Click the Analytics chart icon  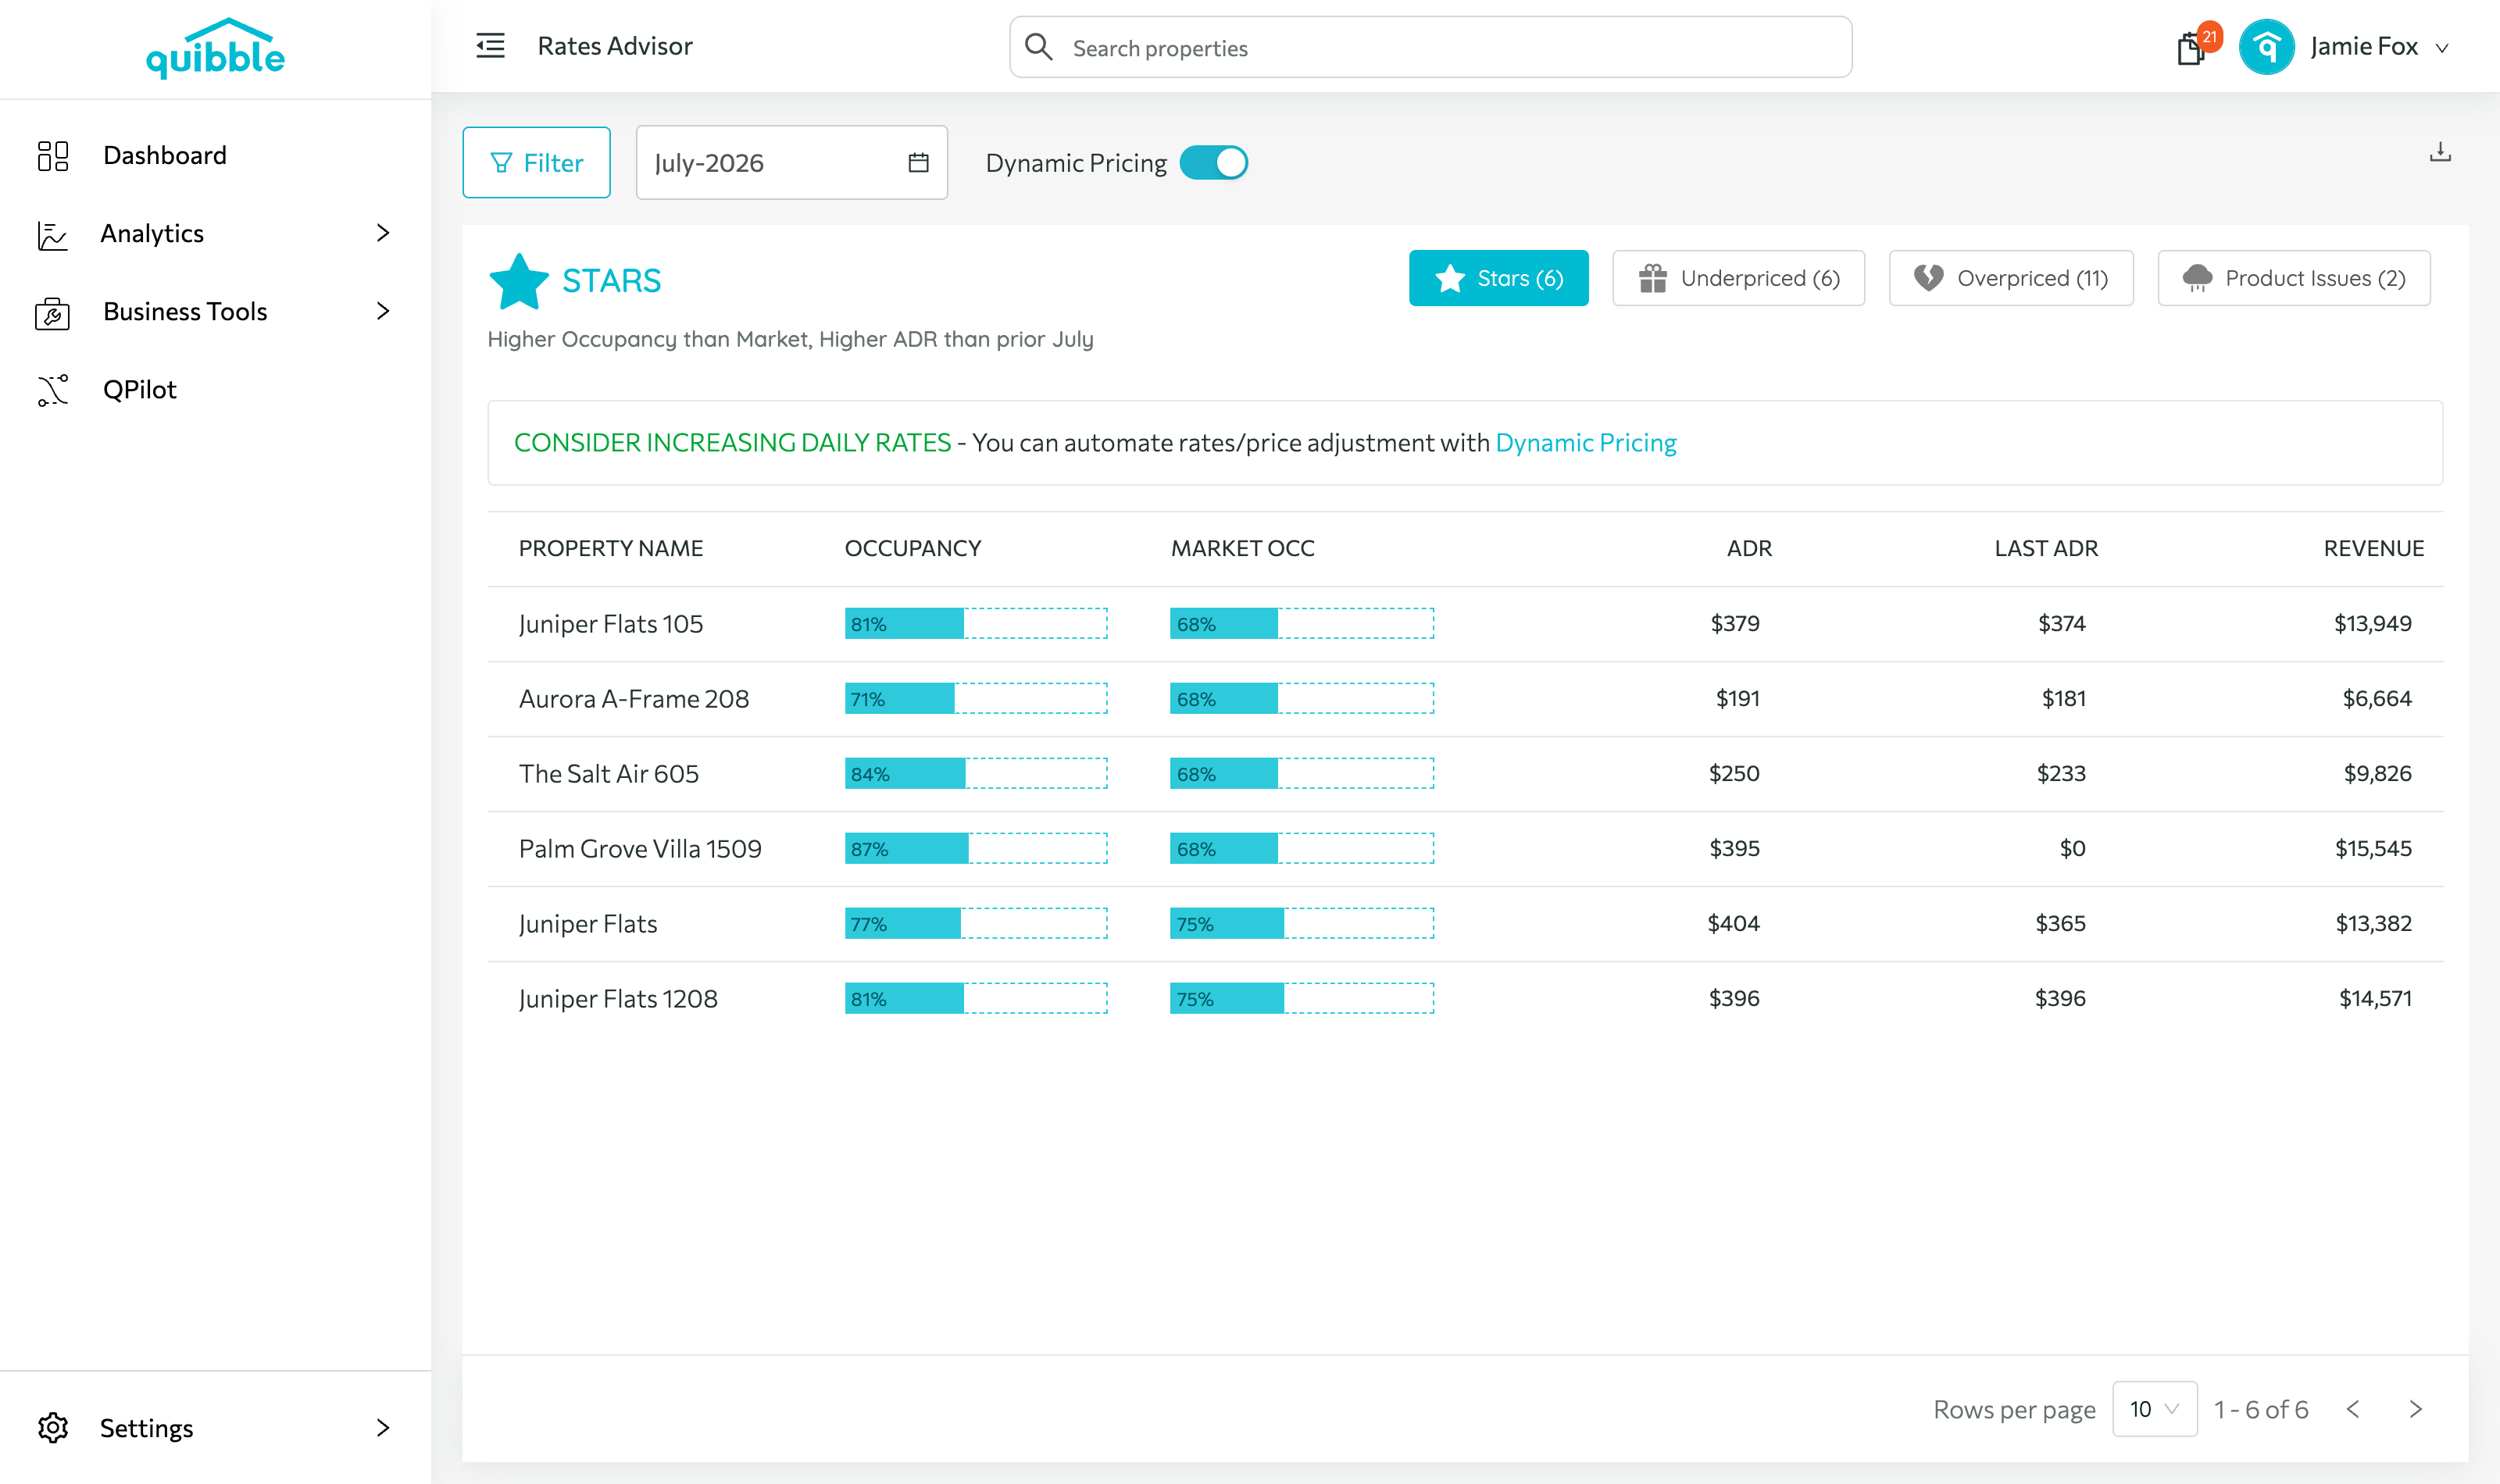tap(53, 234)
